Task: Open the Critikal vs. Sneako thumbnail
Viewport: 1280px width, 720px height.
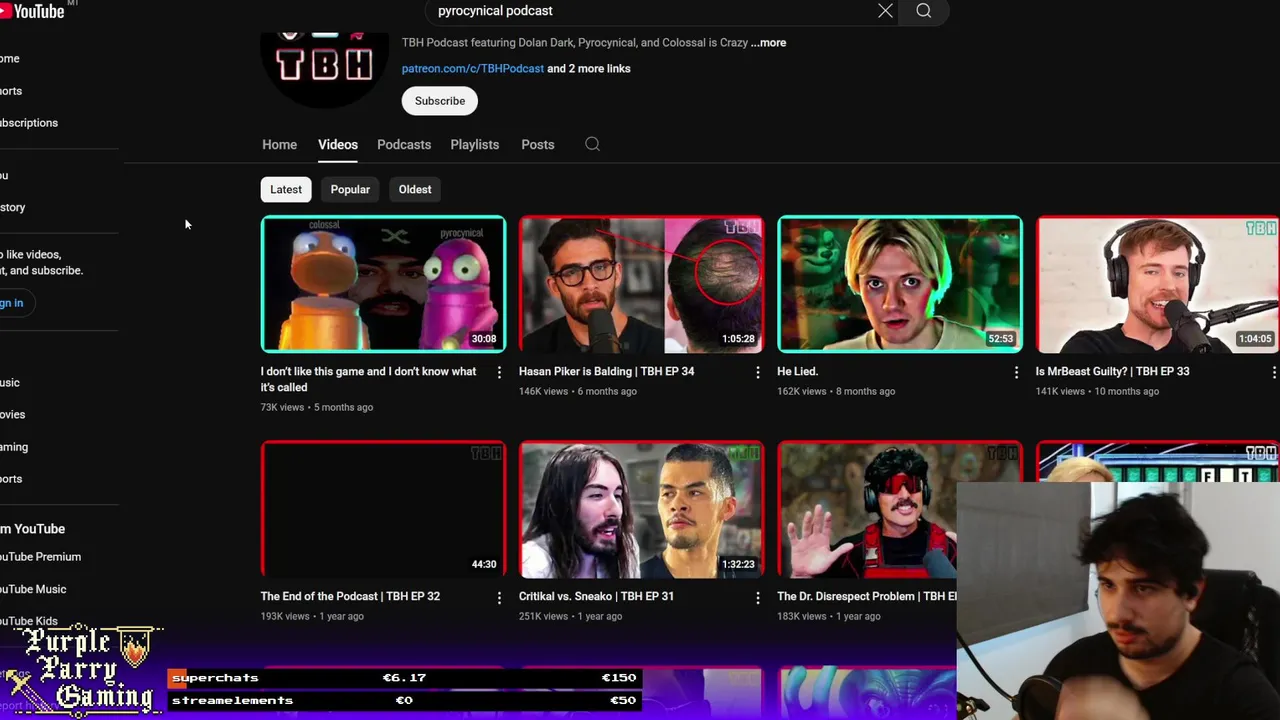Action: pyautogui.click(x=641, y=509)
